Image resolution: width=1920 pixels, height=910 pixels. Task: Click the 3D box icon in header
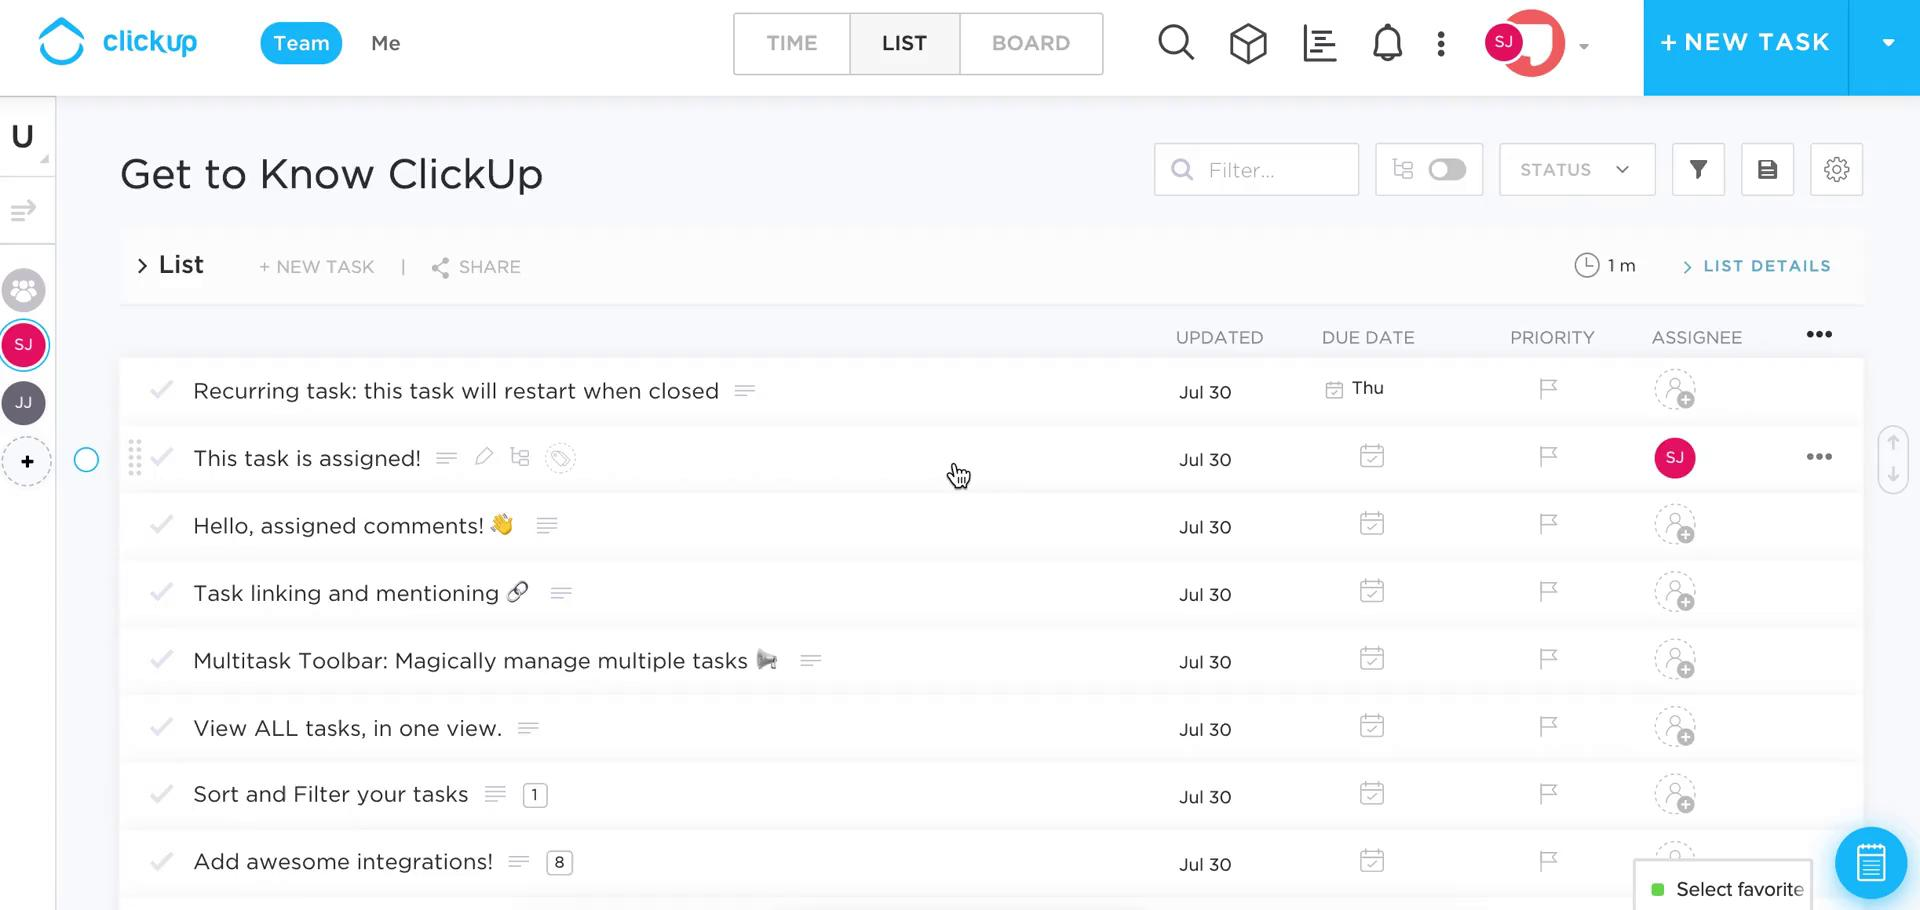pos(1247,44)
